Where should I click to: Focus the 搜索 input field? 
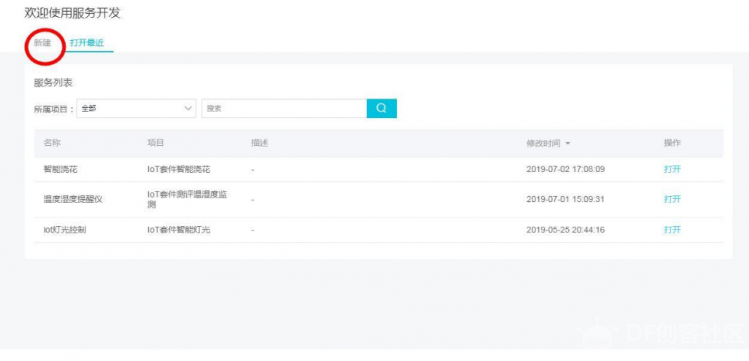click(284, 108)
